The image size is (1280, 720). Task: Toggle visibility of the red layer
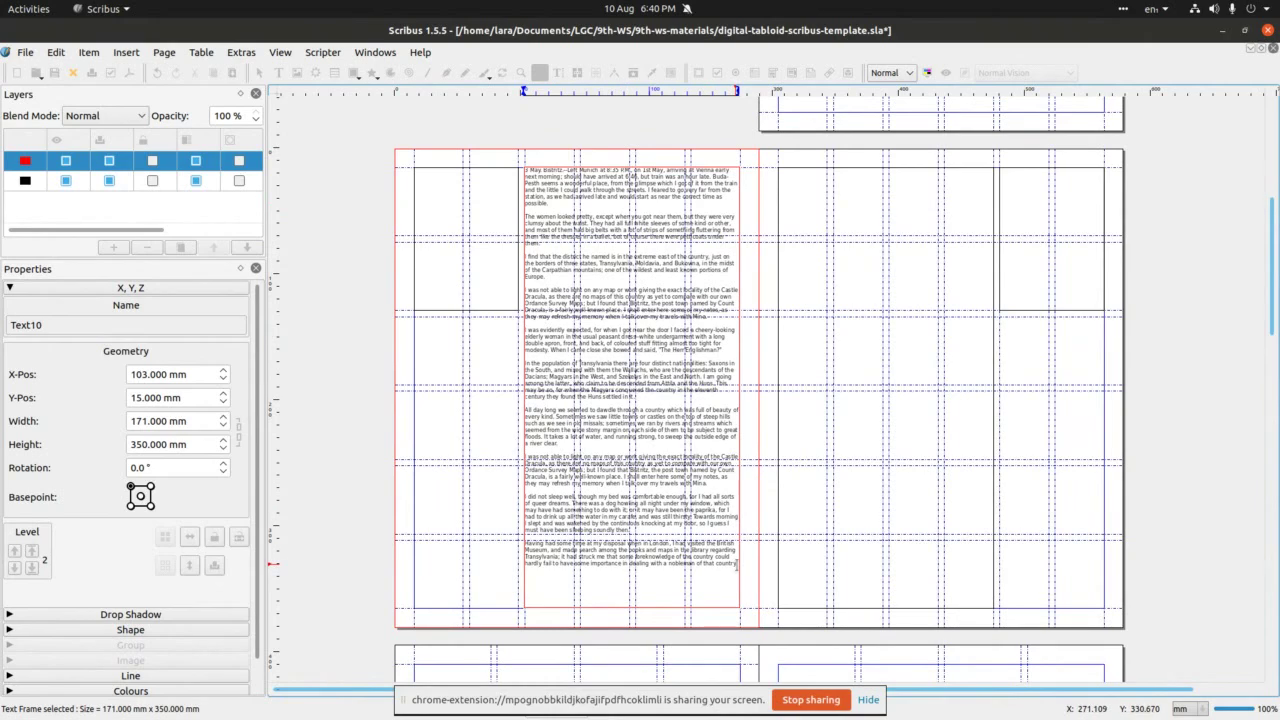coord(66,160)
